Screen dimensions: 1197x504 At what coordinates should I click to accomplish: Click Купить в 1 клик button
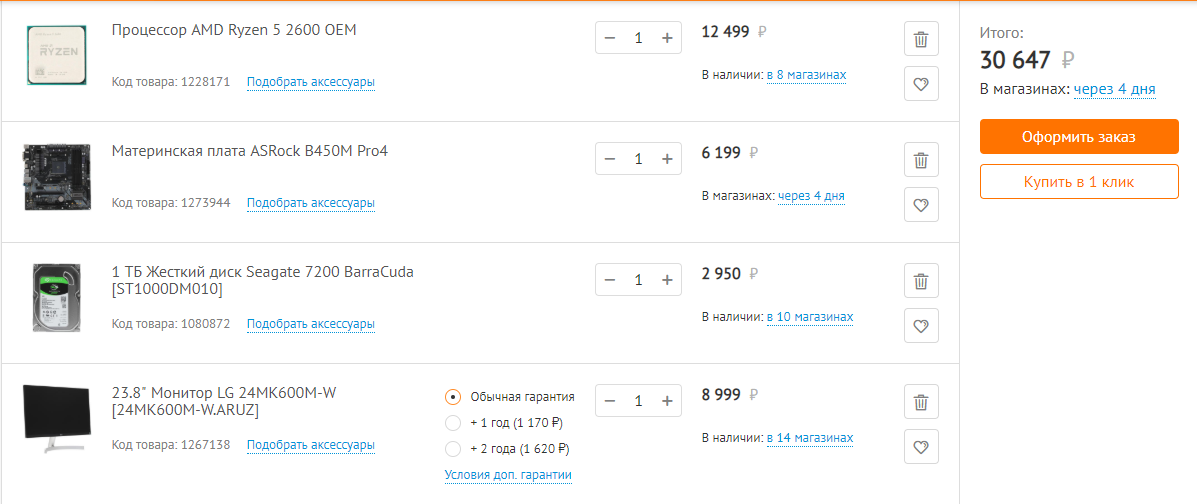[x=1079, y=182]
